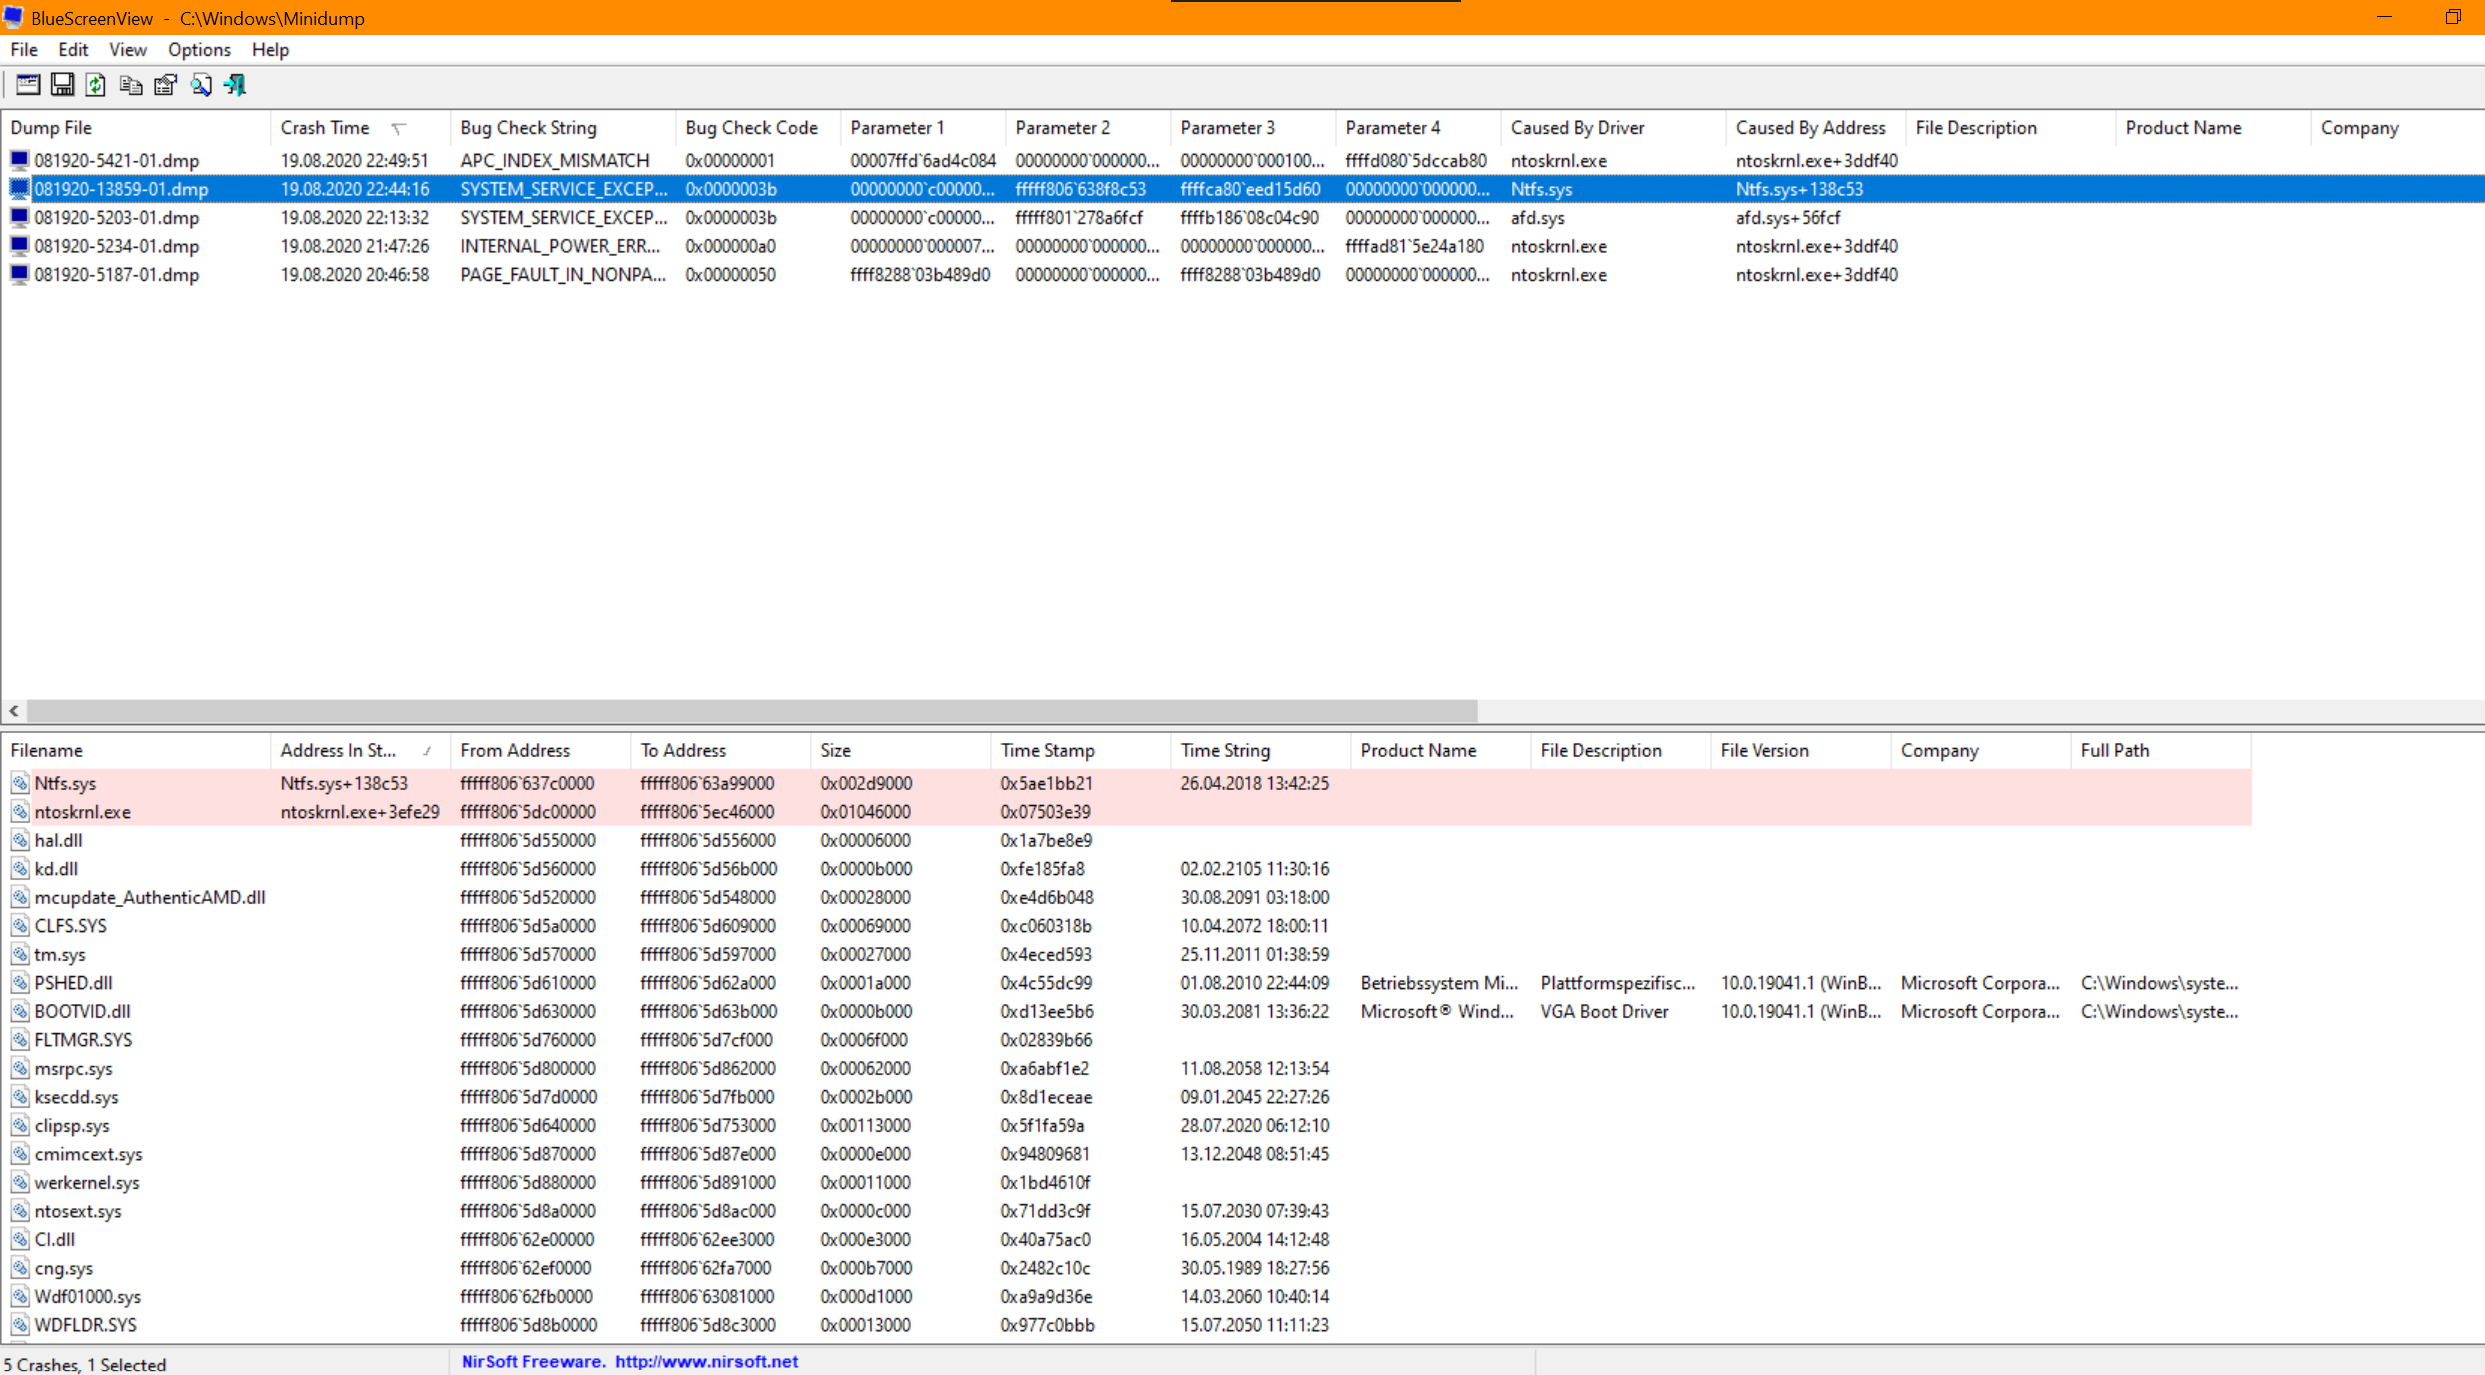Screen dimensions: 2485x1375
Task: Click the horizontal scrollbar thumb in upper pane
Action: click(750, 710)
